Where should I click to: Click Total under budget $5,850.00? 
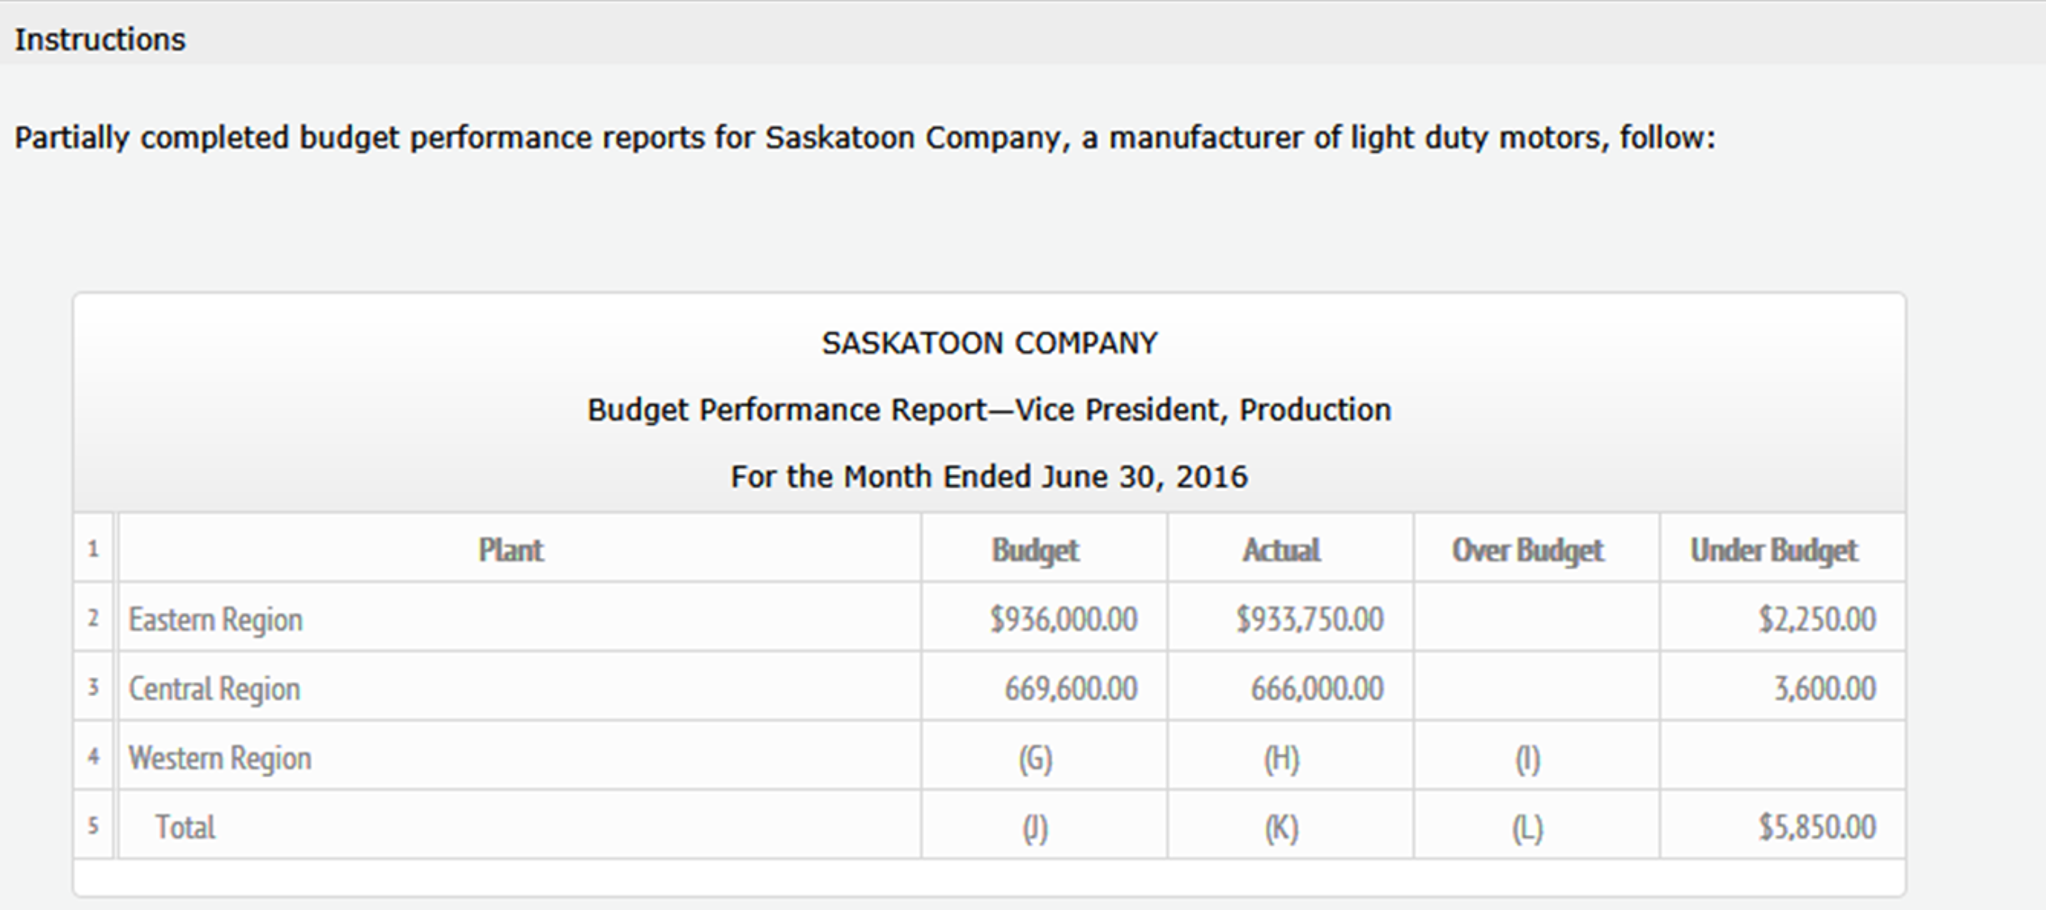1818,827
